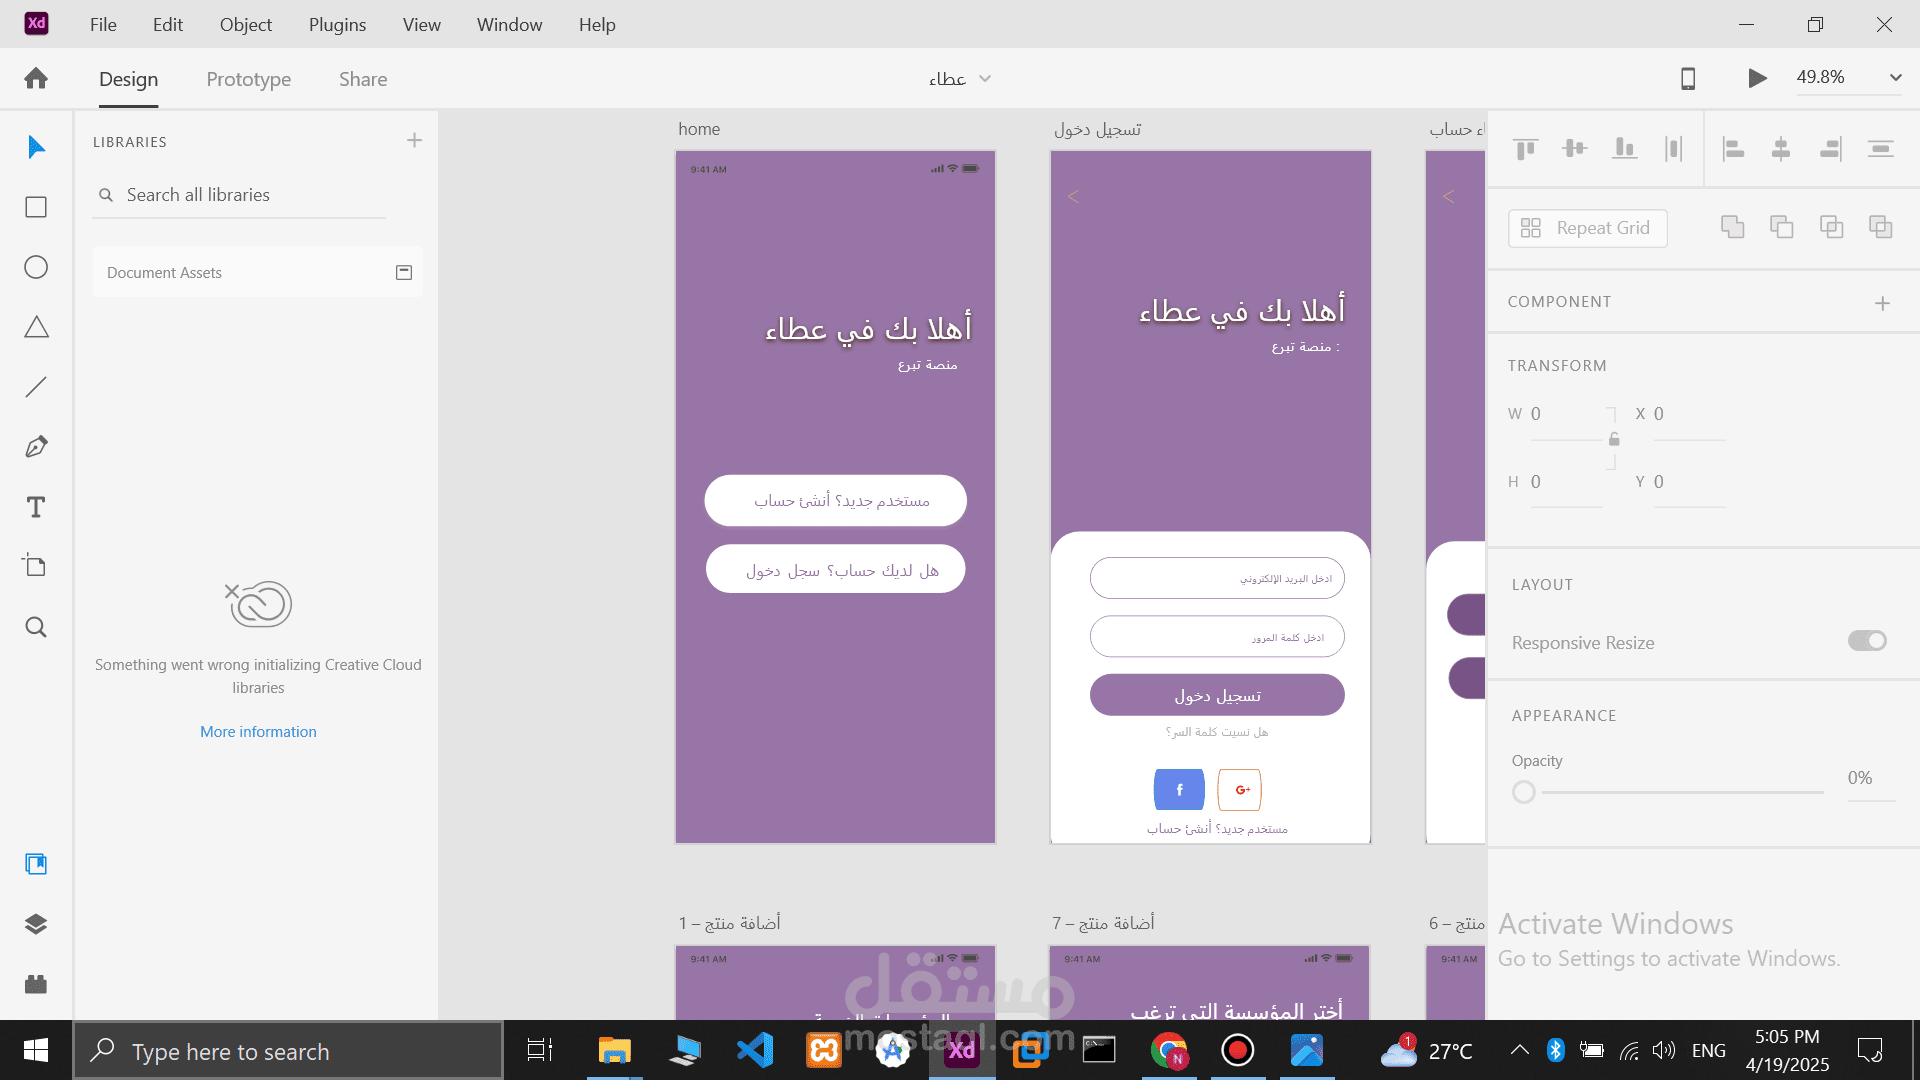Viewport: 1920px width, 1080px height.
Task: Switch to the Prototype tab
Action: [x=249, y=79]
